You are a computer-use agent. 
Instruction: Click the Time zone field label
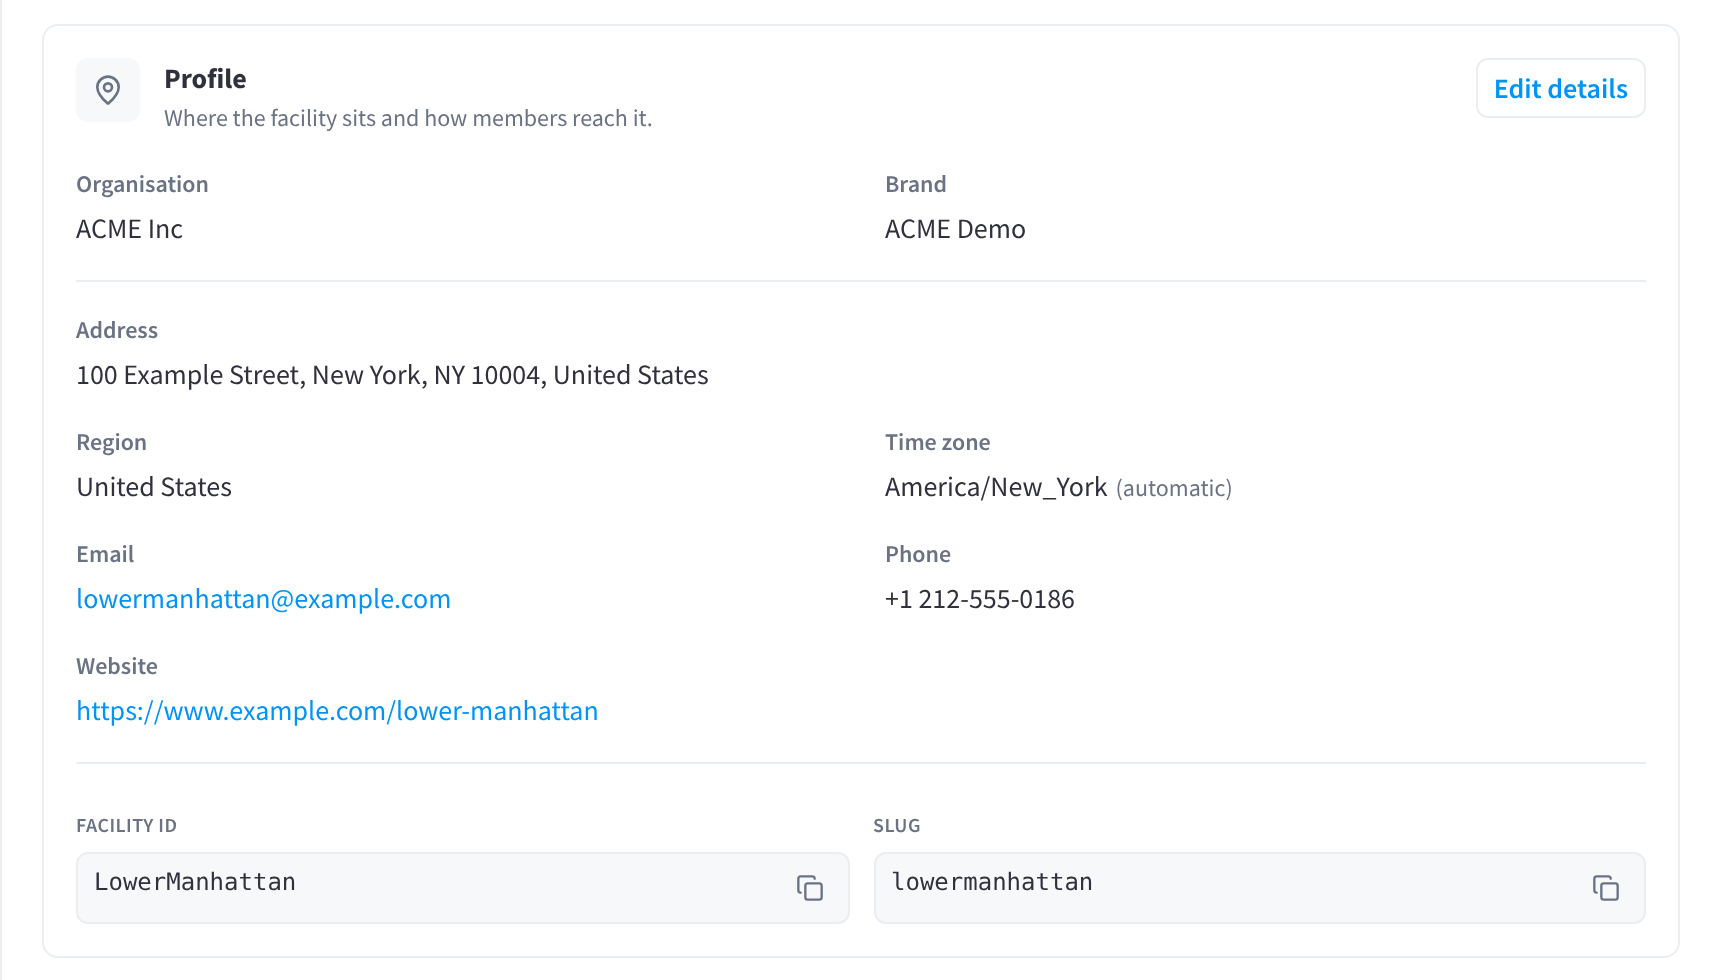[x=938, y=442]
